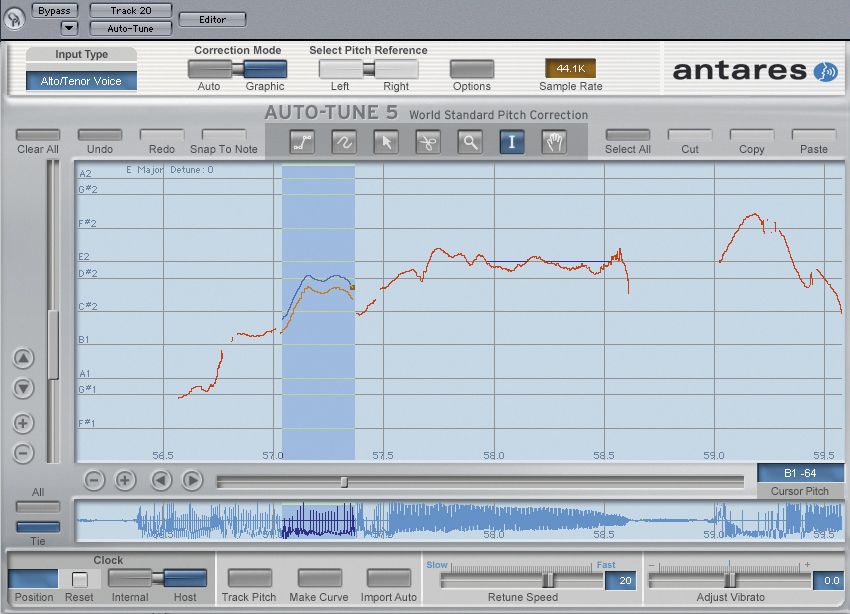Screen dimensions: 850x614
Task: Click horizontal zoom in plus button
Action: pos(125,480)
